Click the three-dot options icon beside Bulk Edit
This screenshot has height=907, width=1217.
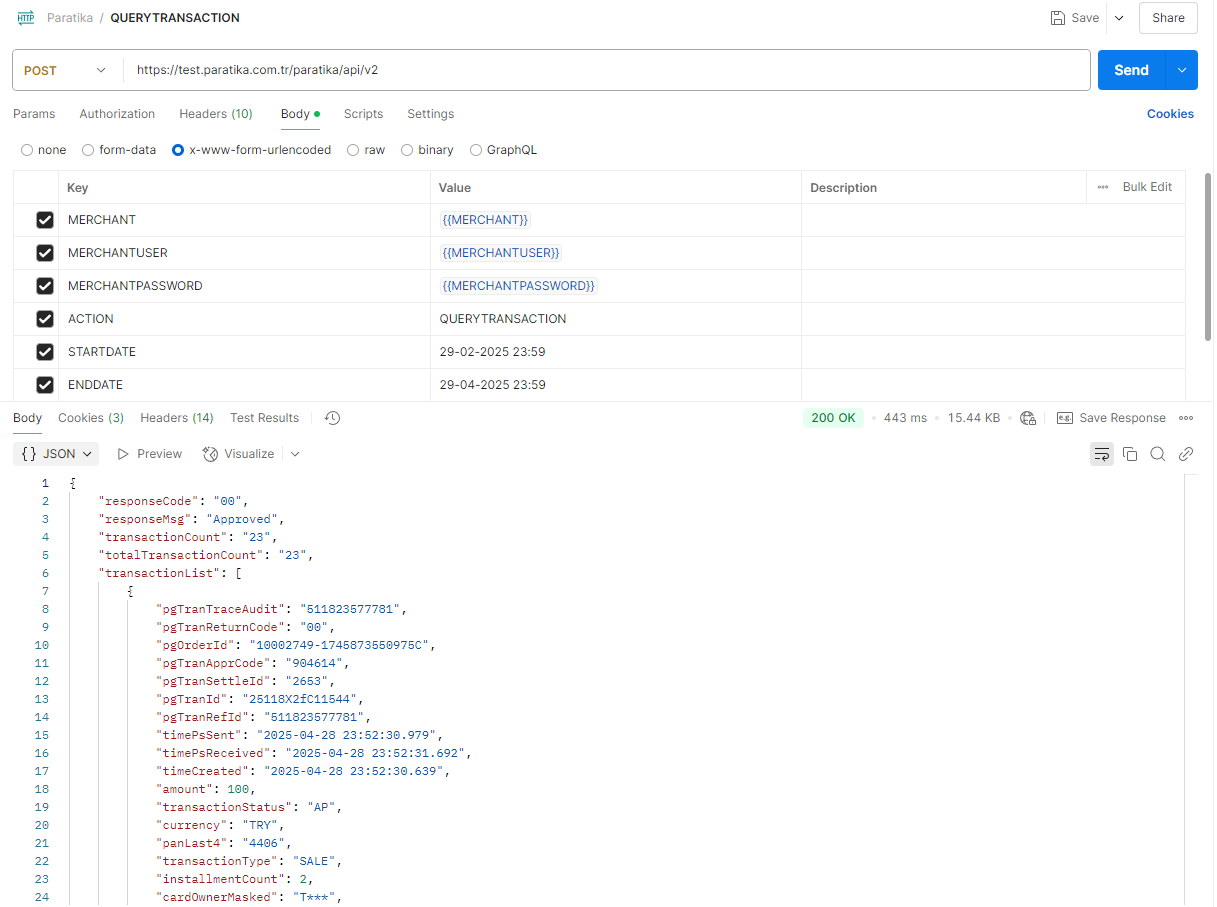point(1103,187)
